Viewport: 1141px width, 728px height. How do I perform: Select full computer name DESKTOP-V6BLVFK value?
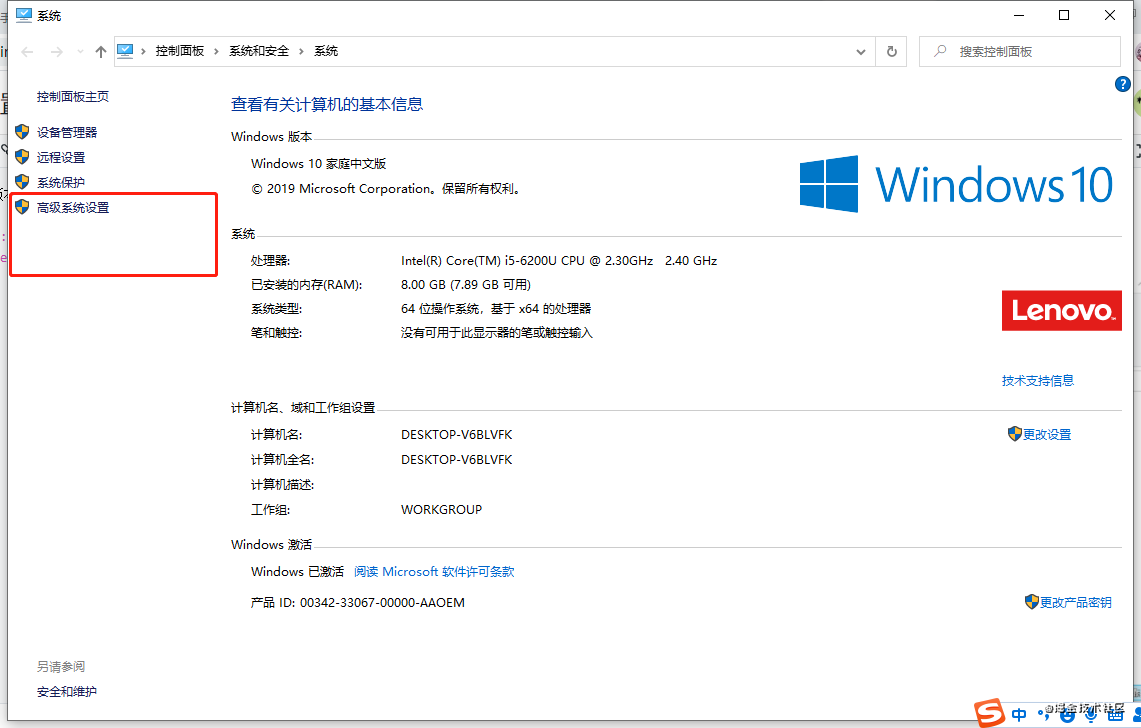(456, 459)
